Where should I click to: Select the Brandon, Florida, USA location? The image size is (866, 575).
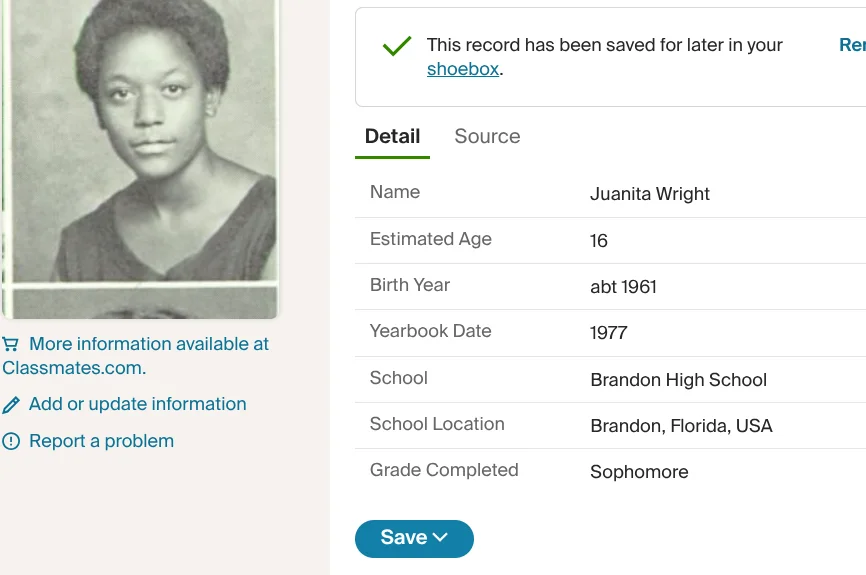pyautogui.click(x=681, y=426)
